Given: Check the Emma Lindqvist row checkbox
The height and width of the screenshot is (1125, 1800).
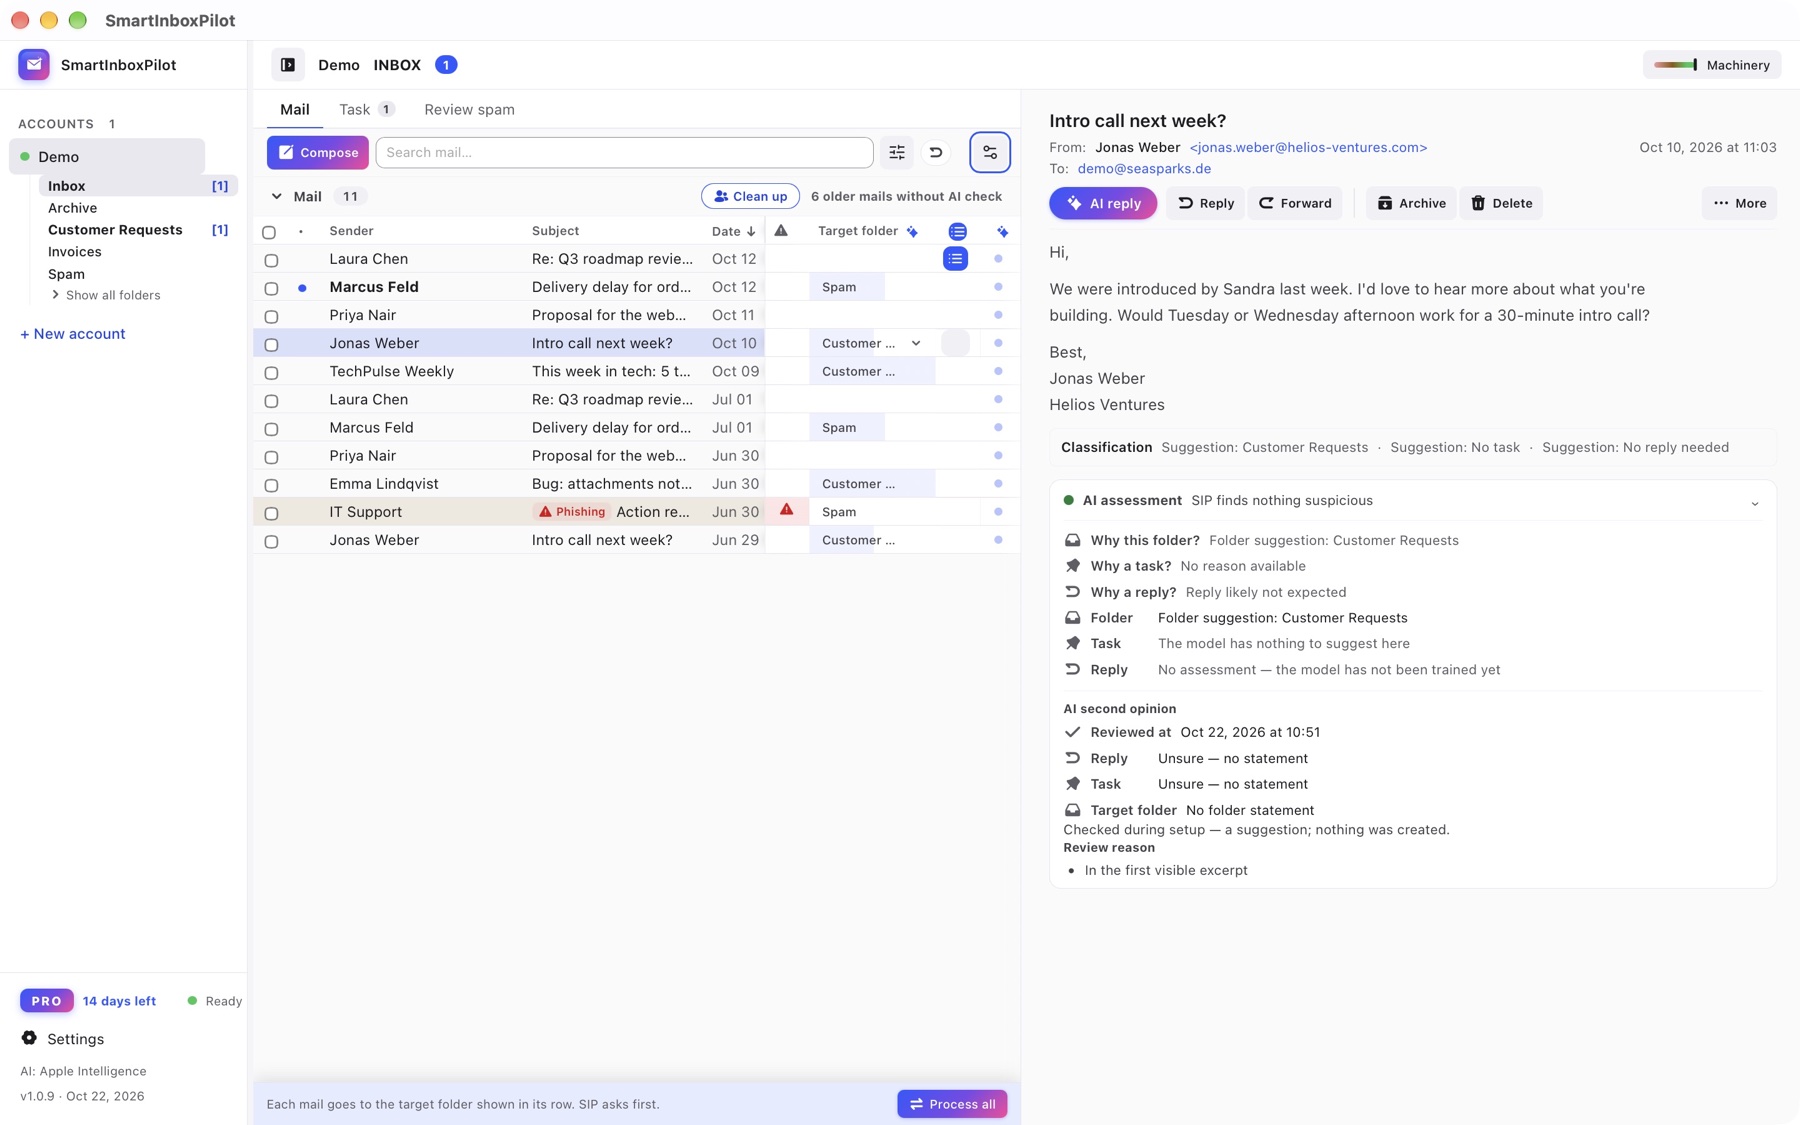Looking at the screenshot, I should pyautogui.click(x=271, y=485).
